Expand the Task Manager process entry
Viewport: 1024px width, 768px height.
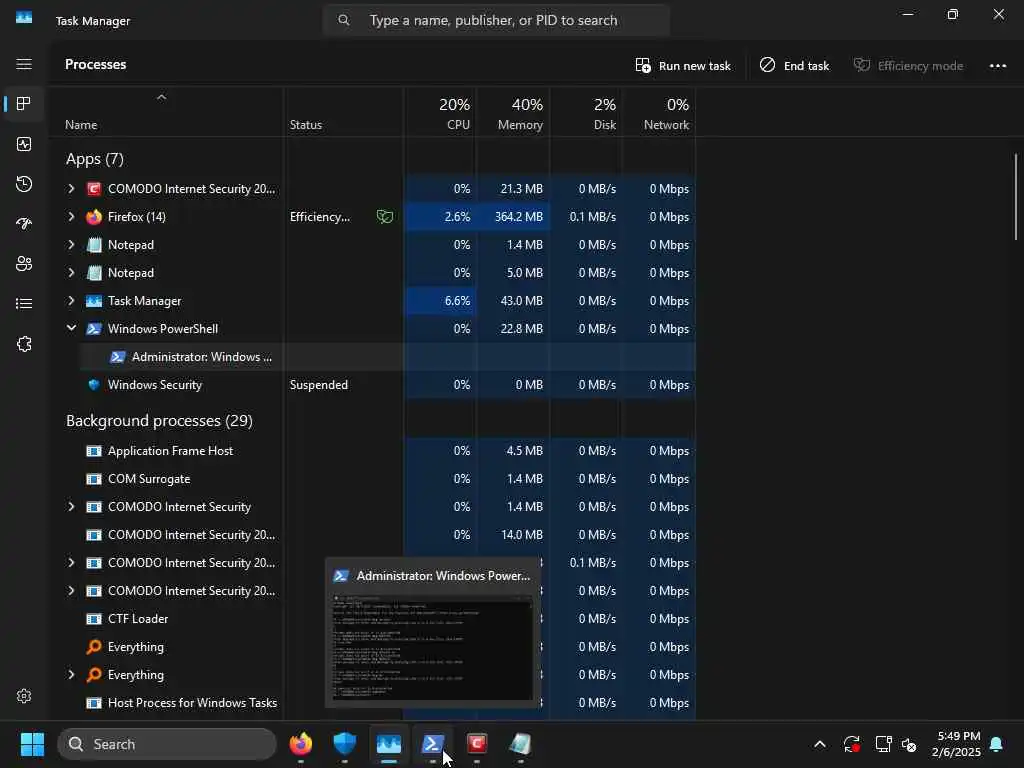[71, 300]
